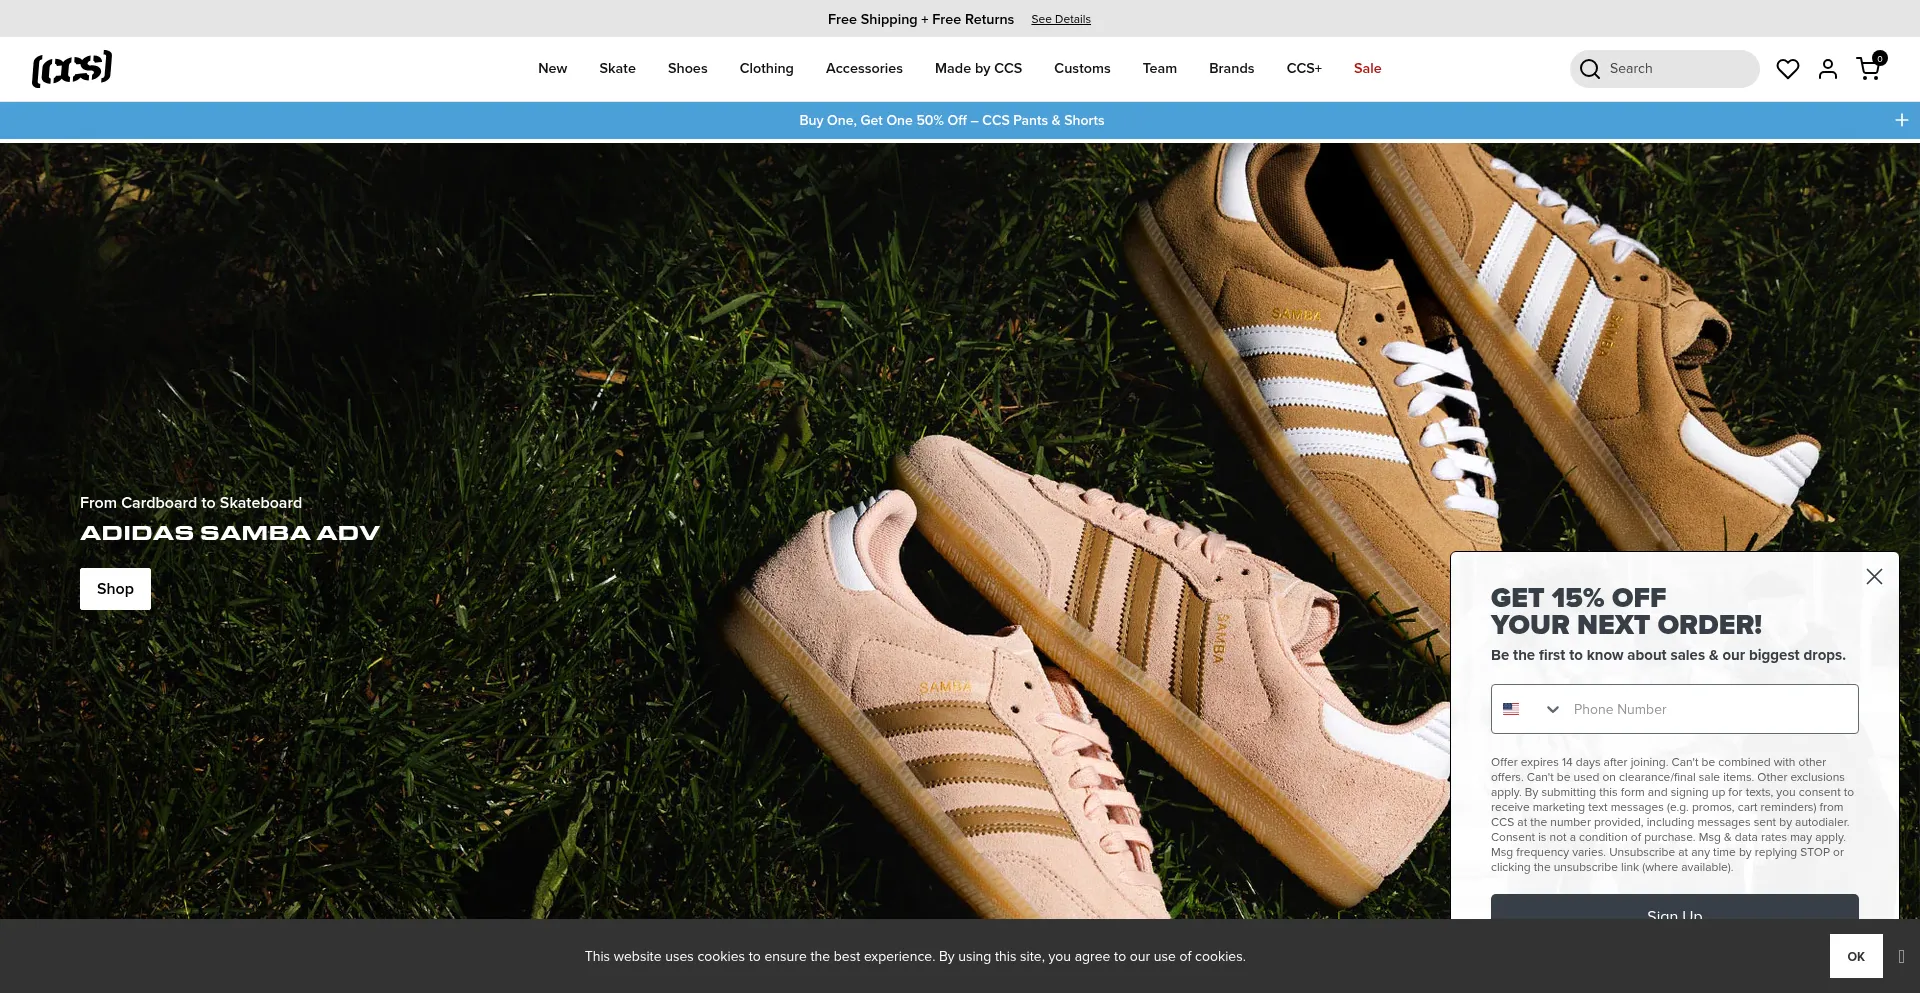The height and width of the screenshot is (993, 1920).
Task: Open the Team menu
Action: (x=1159, y=69)
